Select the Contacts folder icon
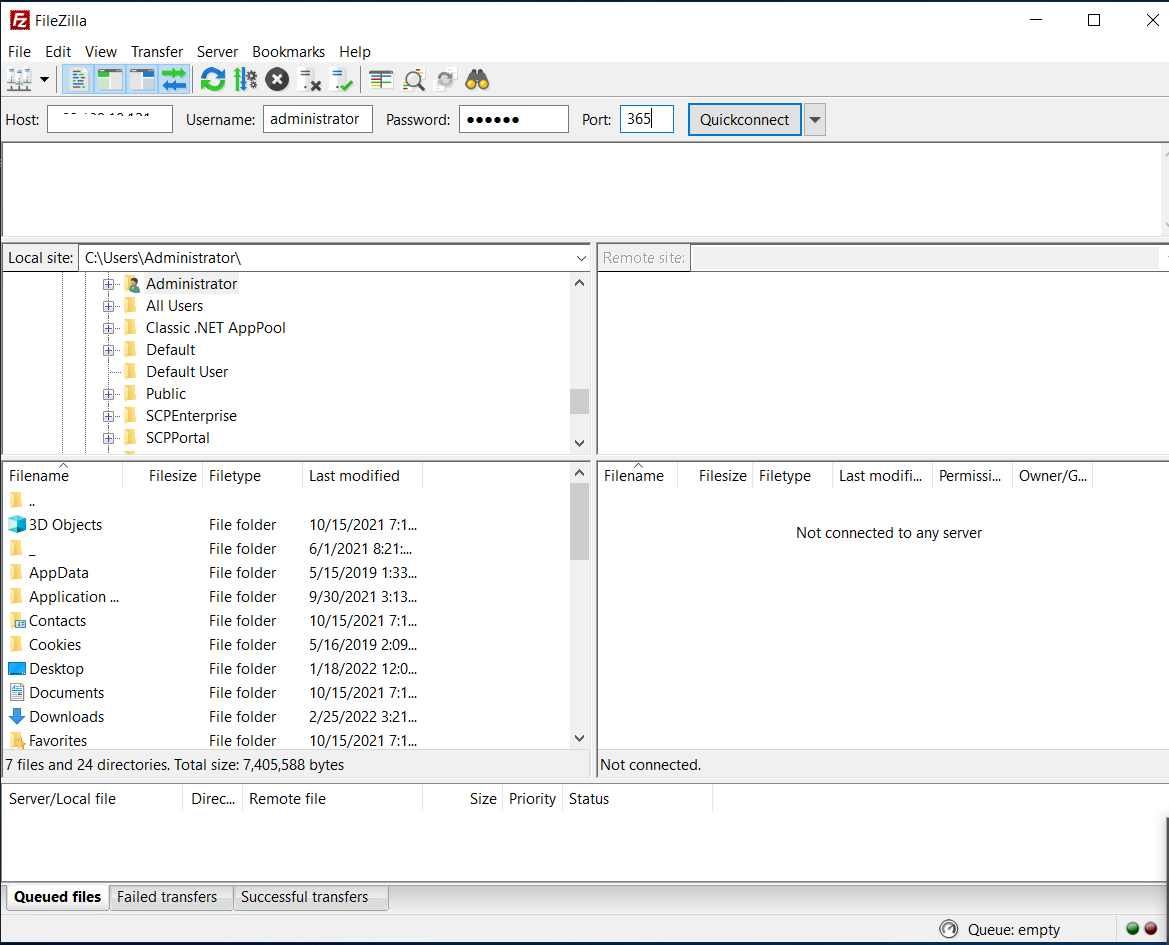Screen dimensions: 1169x945 tap(16, 621)
